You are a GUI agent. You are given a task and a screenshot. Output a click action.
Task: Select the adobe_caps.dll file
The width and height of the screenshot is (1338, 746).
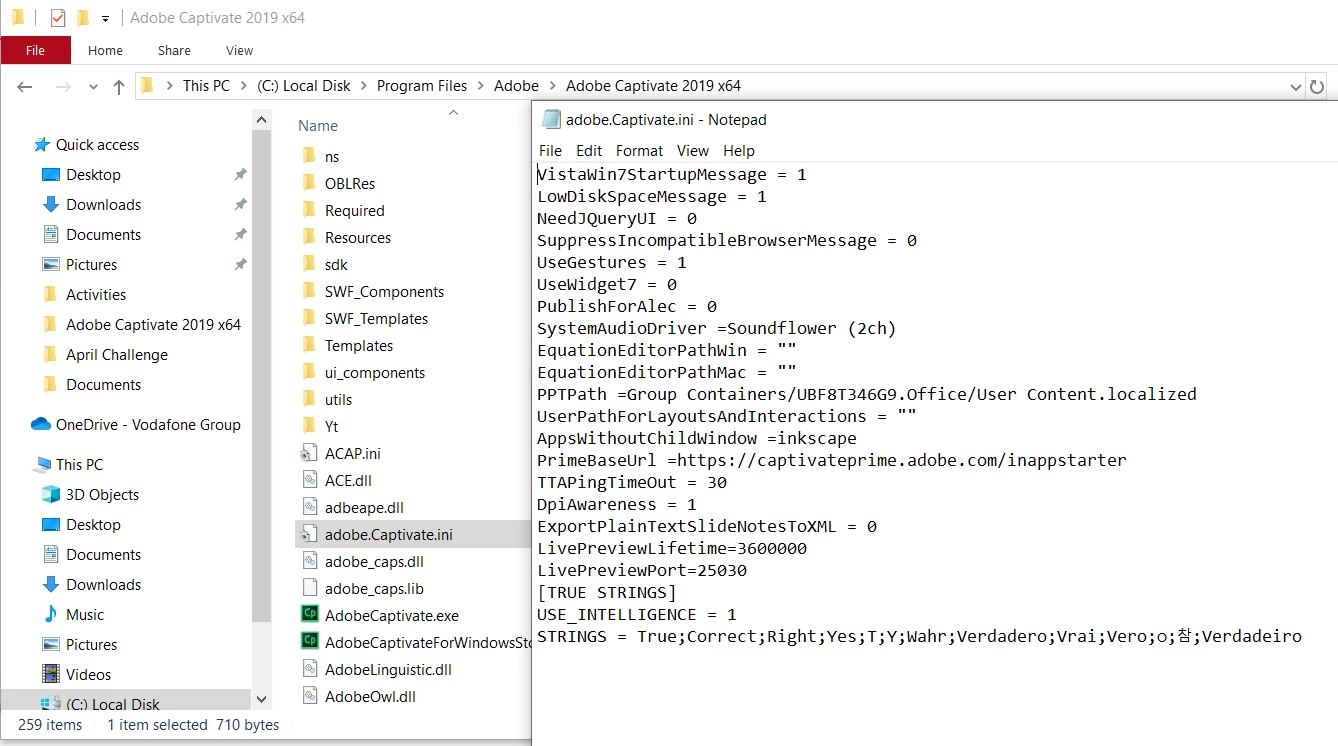[x=374, y=562]
